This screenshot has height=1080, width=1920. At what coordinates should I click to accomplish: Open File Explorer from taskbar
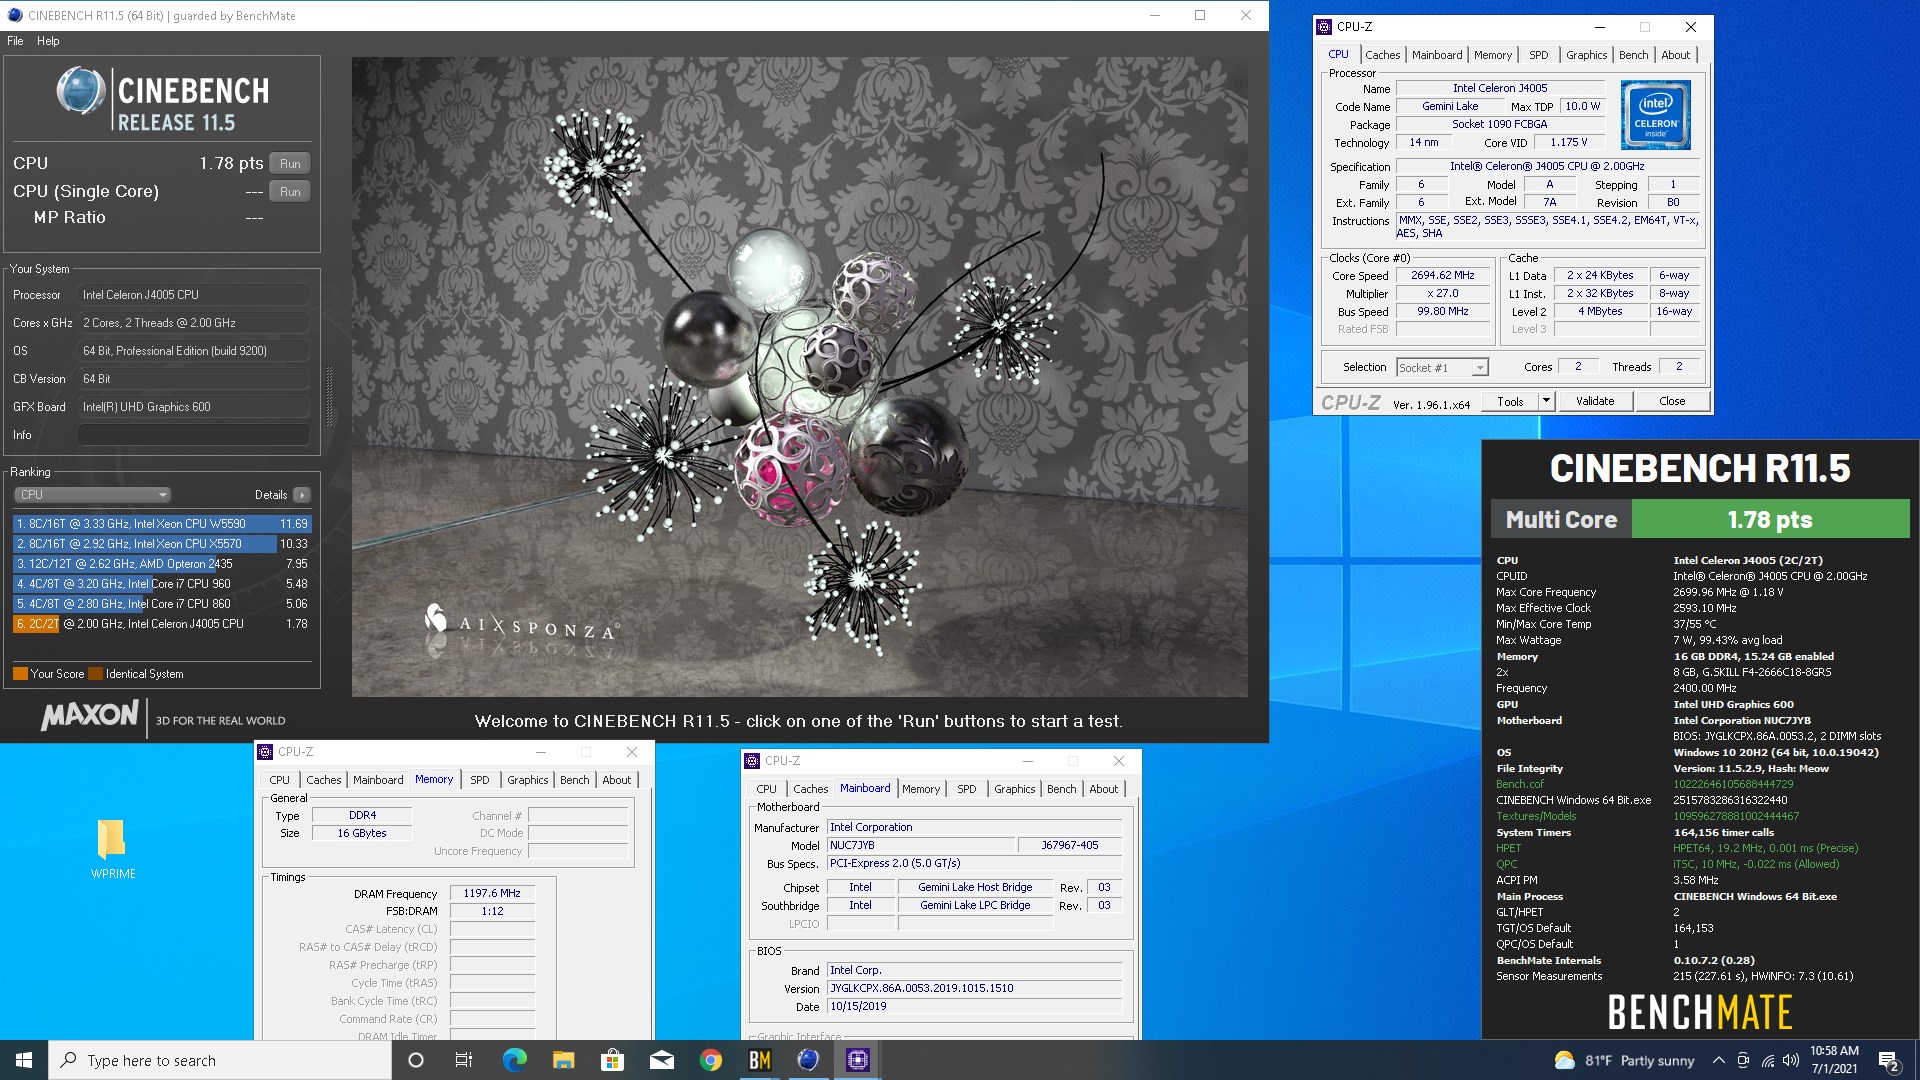pyautogui.click(x=563, y=1060)
